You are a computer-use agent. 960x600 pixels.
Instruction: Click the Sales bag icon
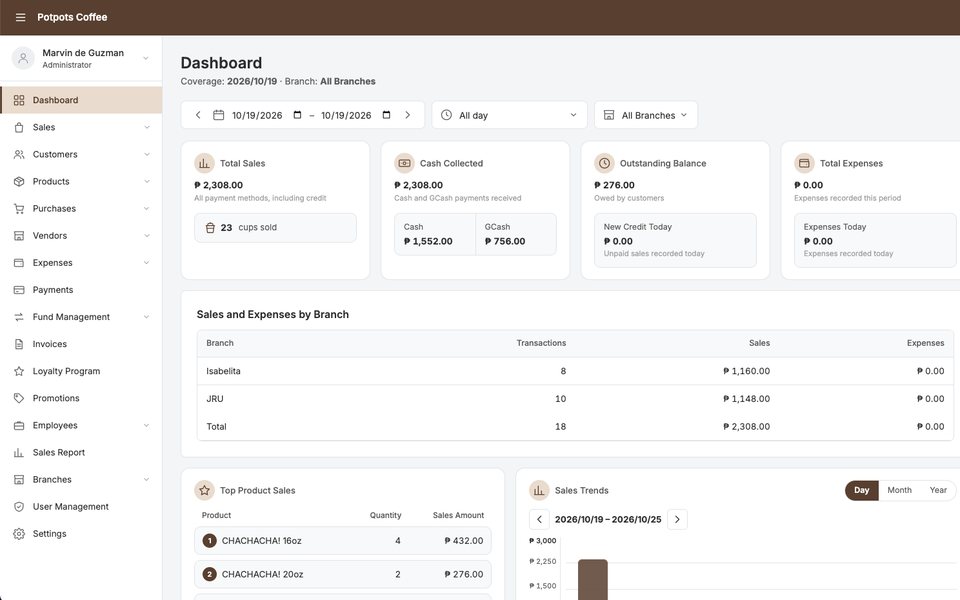(x=19, y=127)
